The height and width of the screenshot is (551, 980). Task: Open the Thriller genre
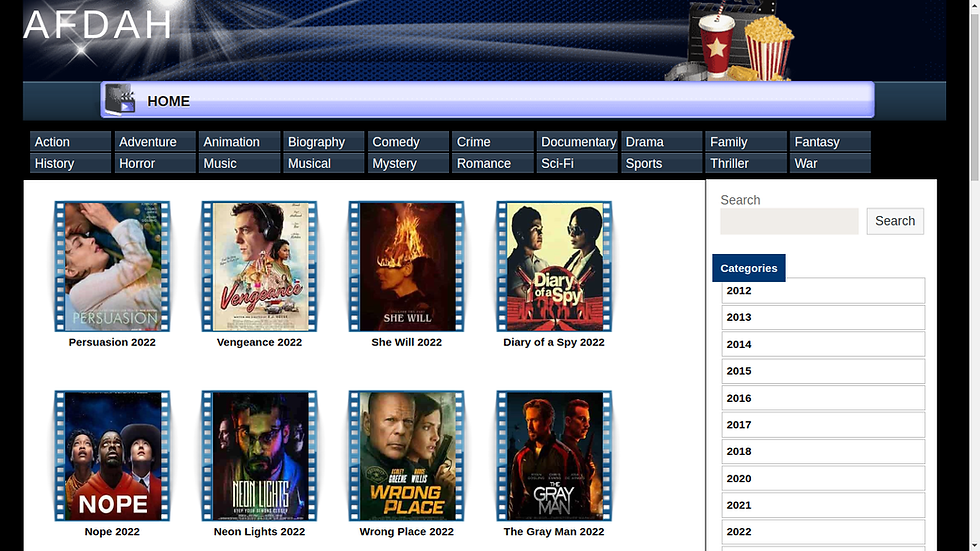pos(746,163)
